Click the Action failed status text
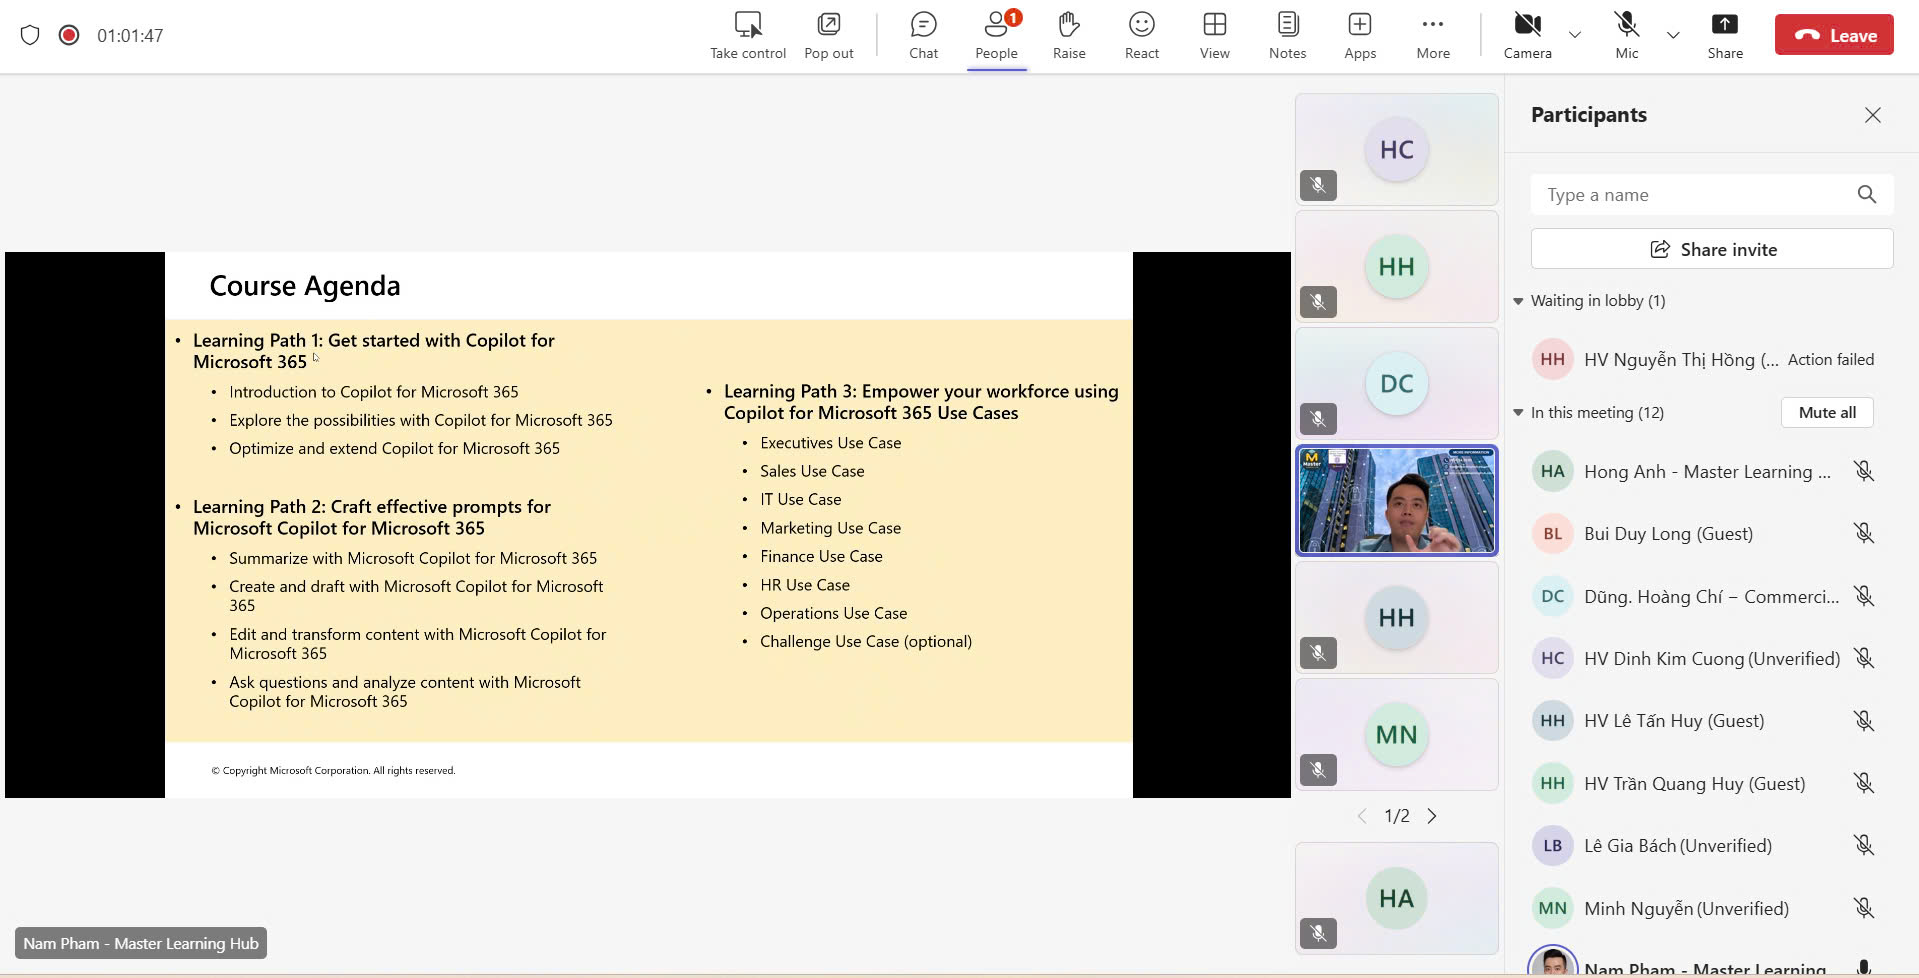The width and height of the screenshot is (1919, 978). (x=1831, y=360)
